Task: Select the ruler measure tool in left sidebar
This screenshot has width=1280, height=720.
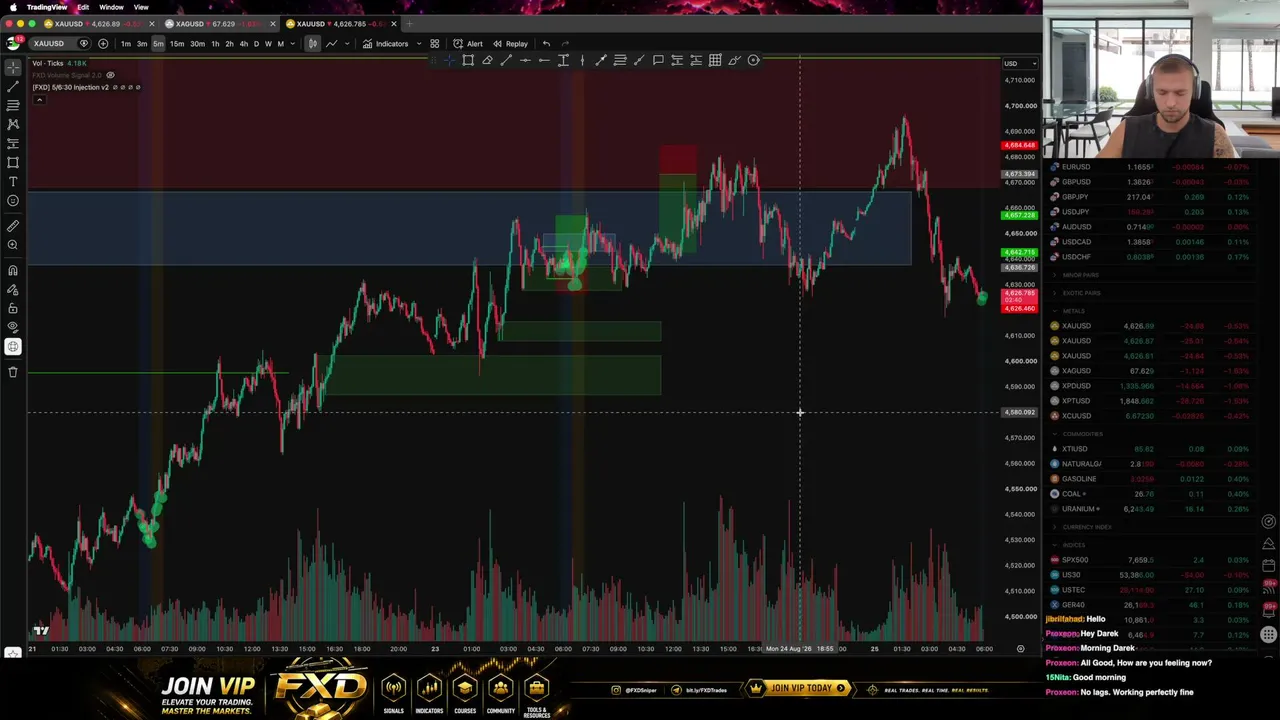Action: click(x=13, y=226)
